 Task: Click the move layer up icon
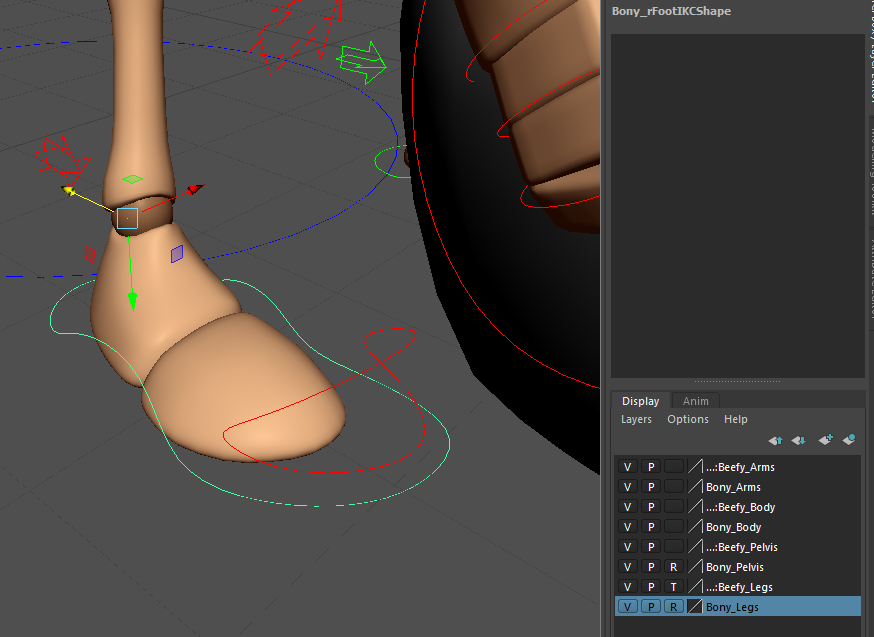pyautogui.click(x=776, y=440)
